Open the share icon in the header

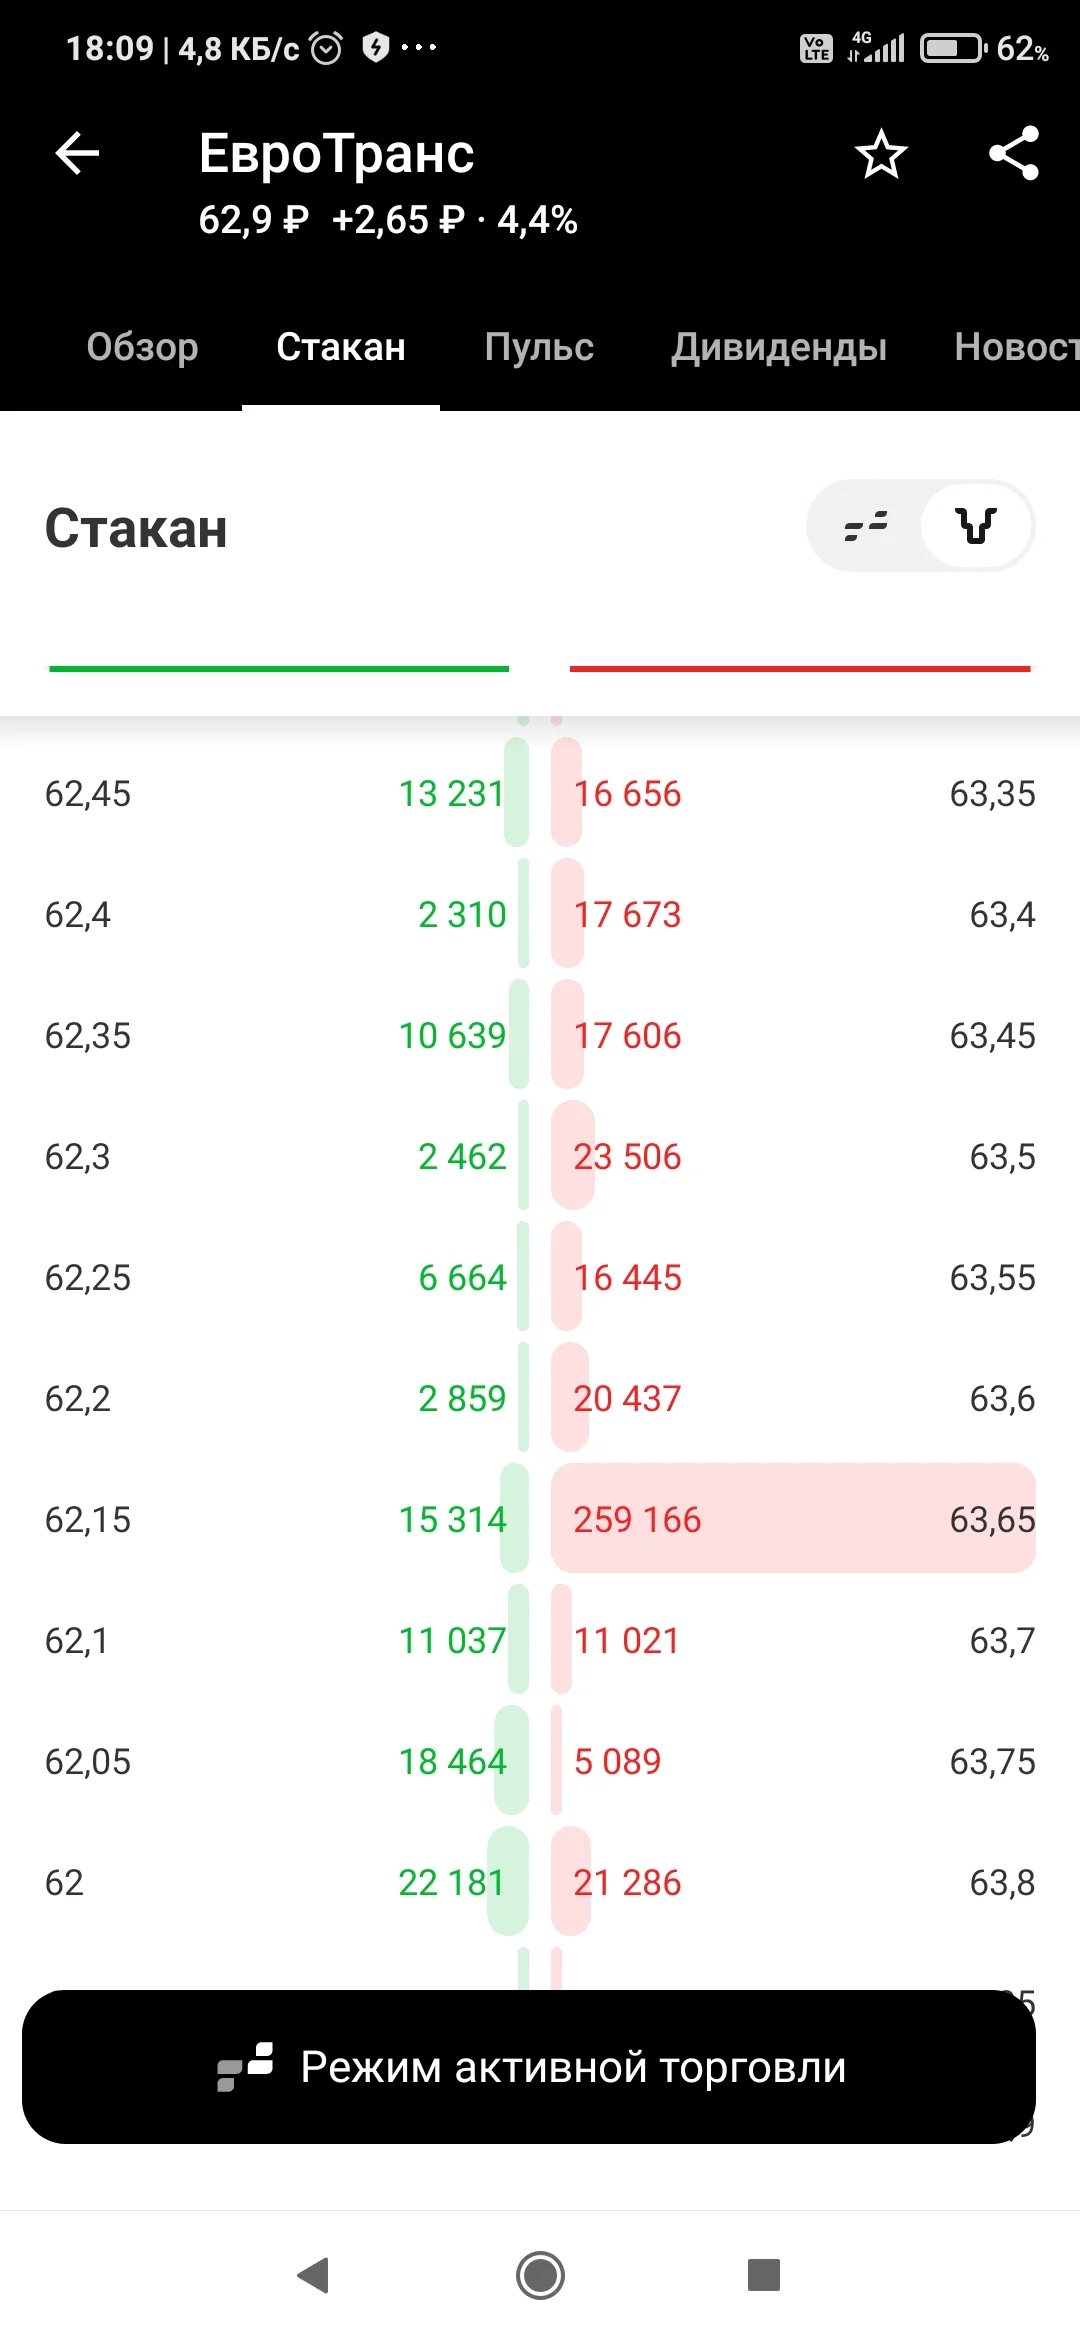[x=1014, y=154]
